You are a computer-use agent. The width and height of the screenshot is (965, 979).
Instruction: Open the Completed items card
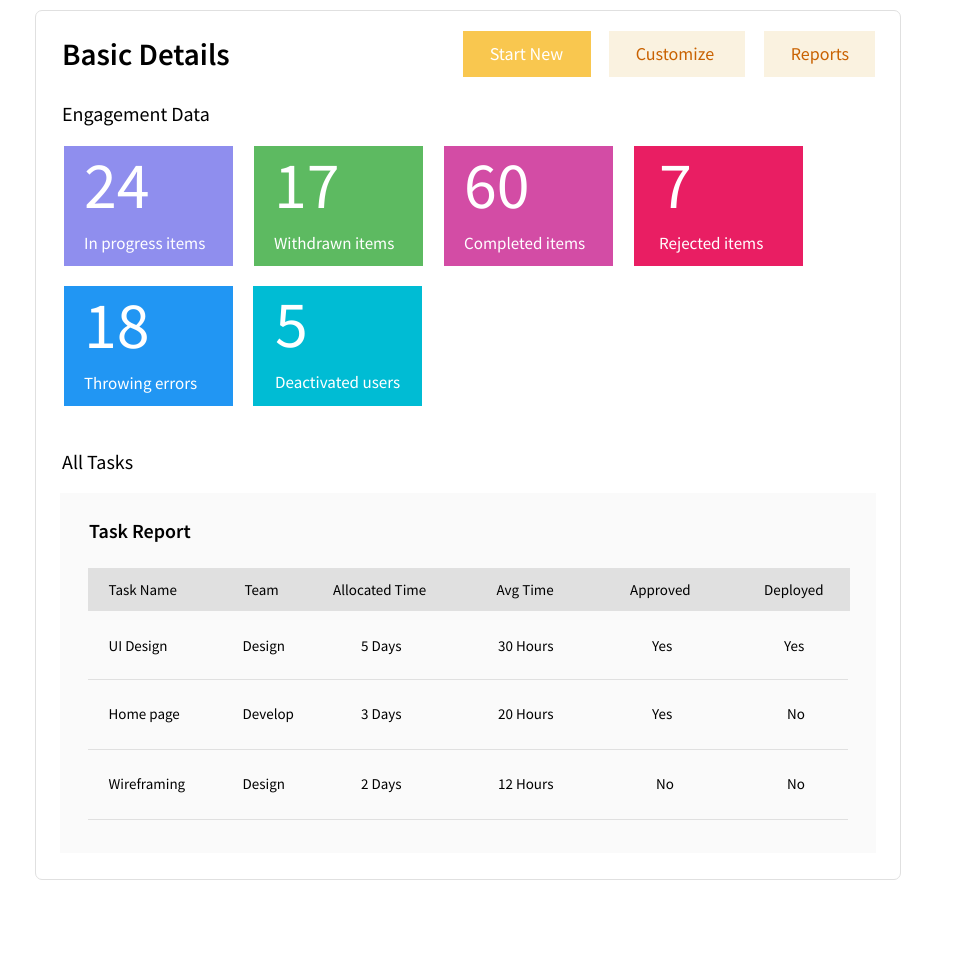click(528, 205)
